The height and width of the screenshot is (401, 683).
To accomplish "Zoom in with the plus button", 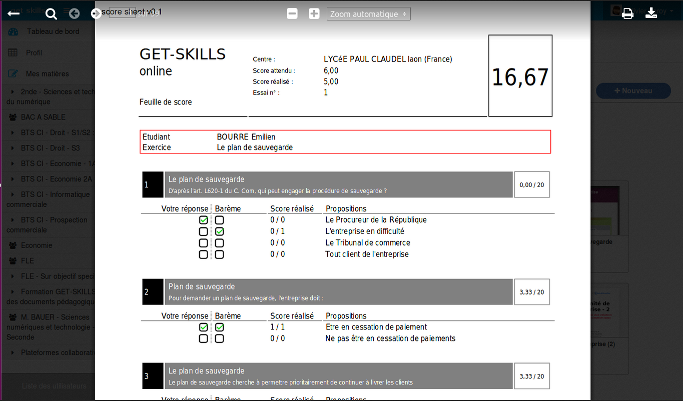I will (x=314, y=13).
